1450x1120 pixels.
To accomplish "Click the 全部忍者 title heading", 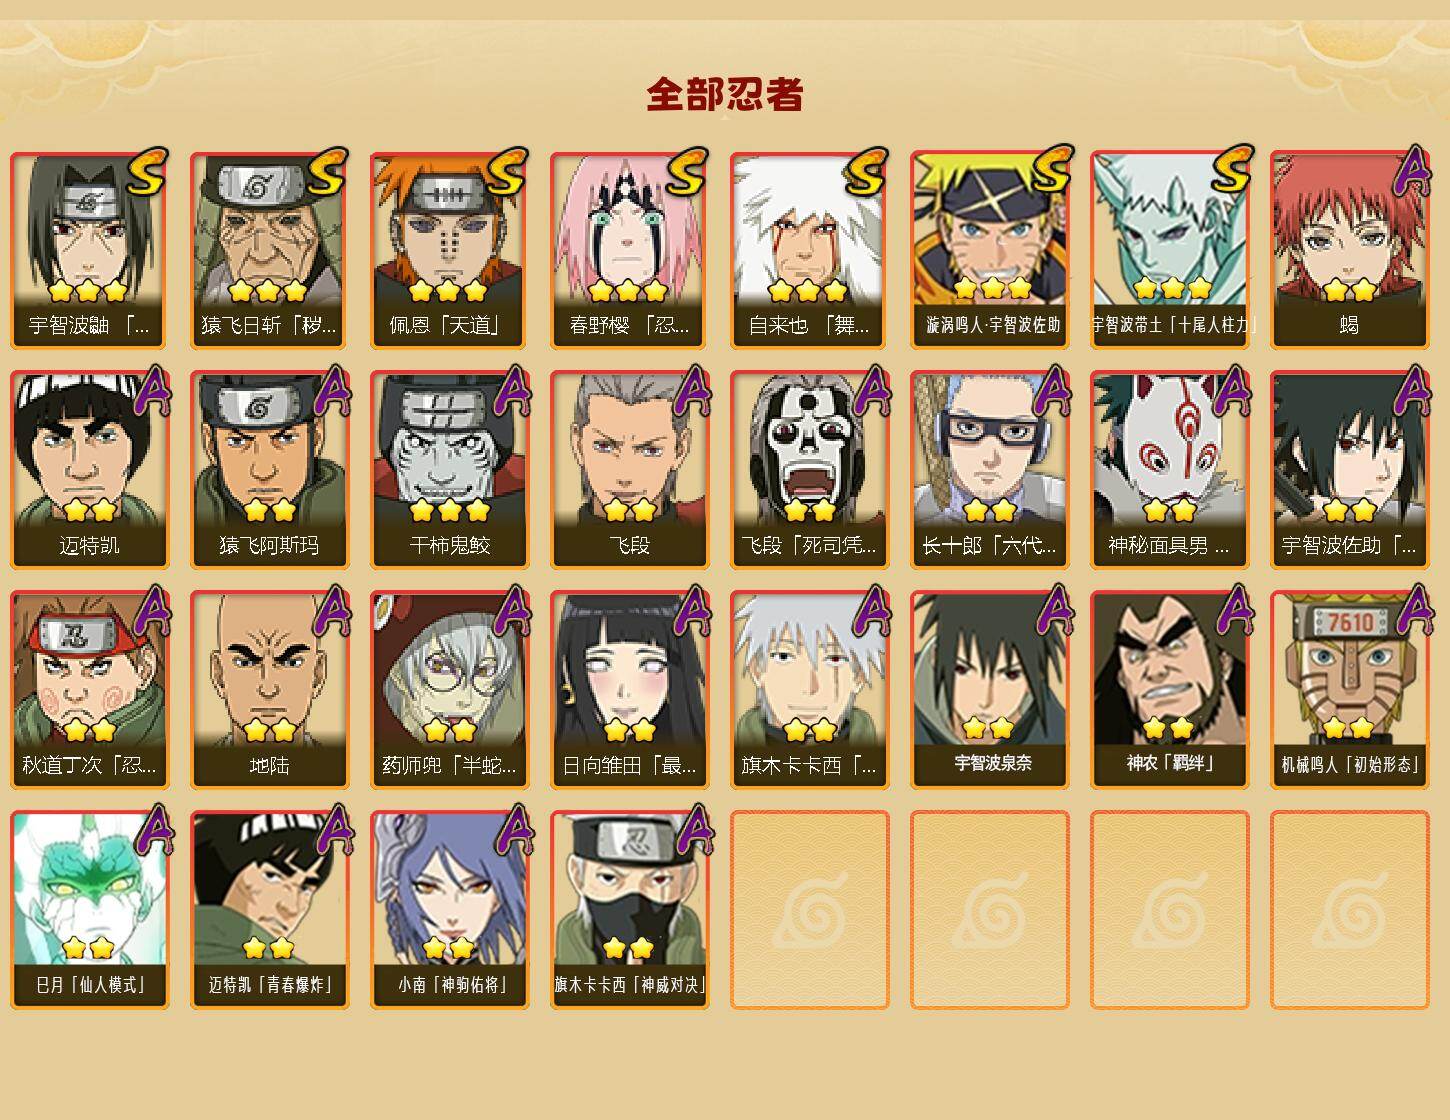I will [x=725, y=94].
